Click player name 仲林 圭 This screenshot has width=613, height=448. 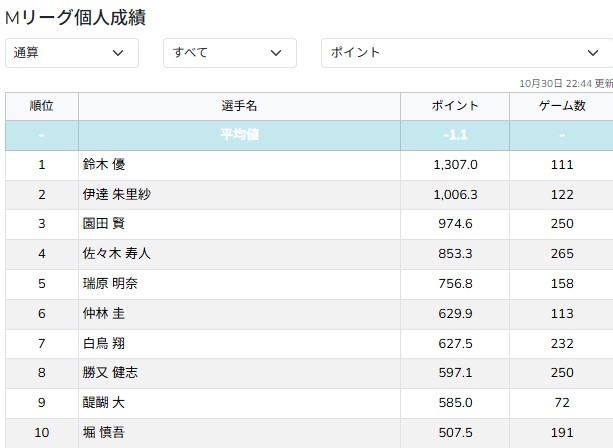[x=104, y=314]
